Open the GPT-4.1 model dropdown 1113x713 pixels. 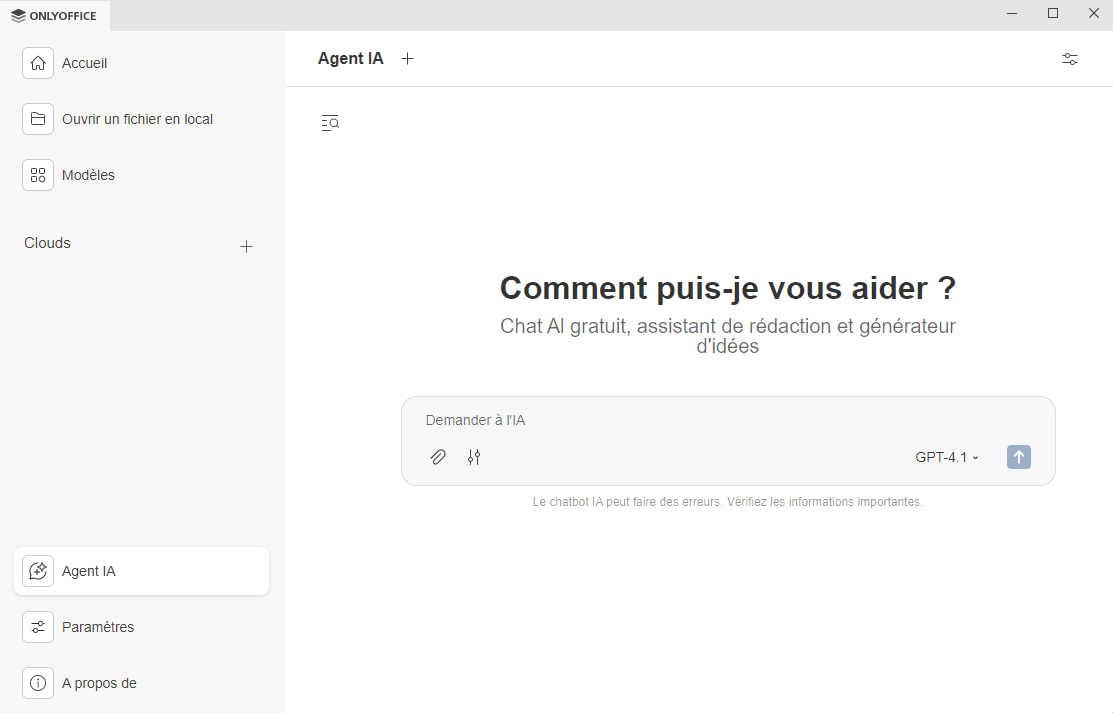pyautogui.click(x=945, y=457)
